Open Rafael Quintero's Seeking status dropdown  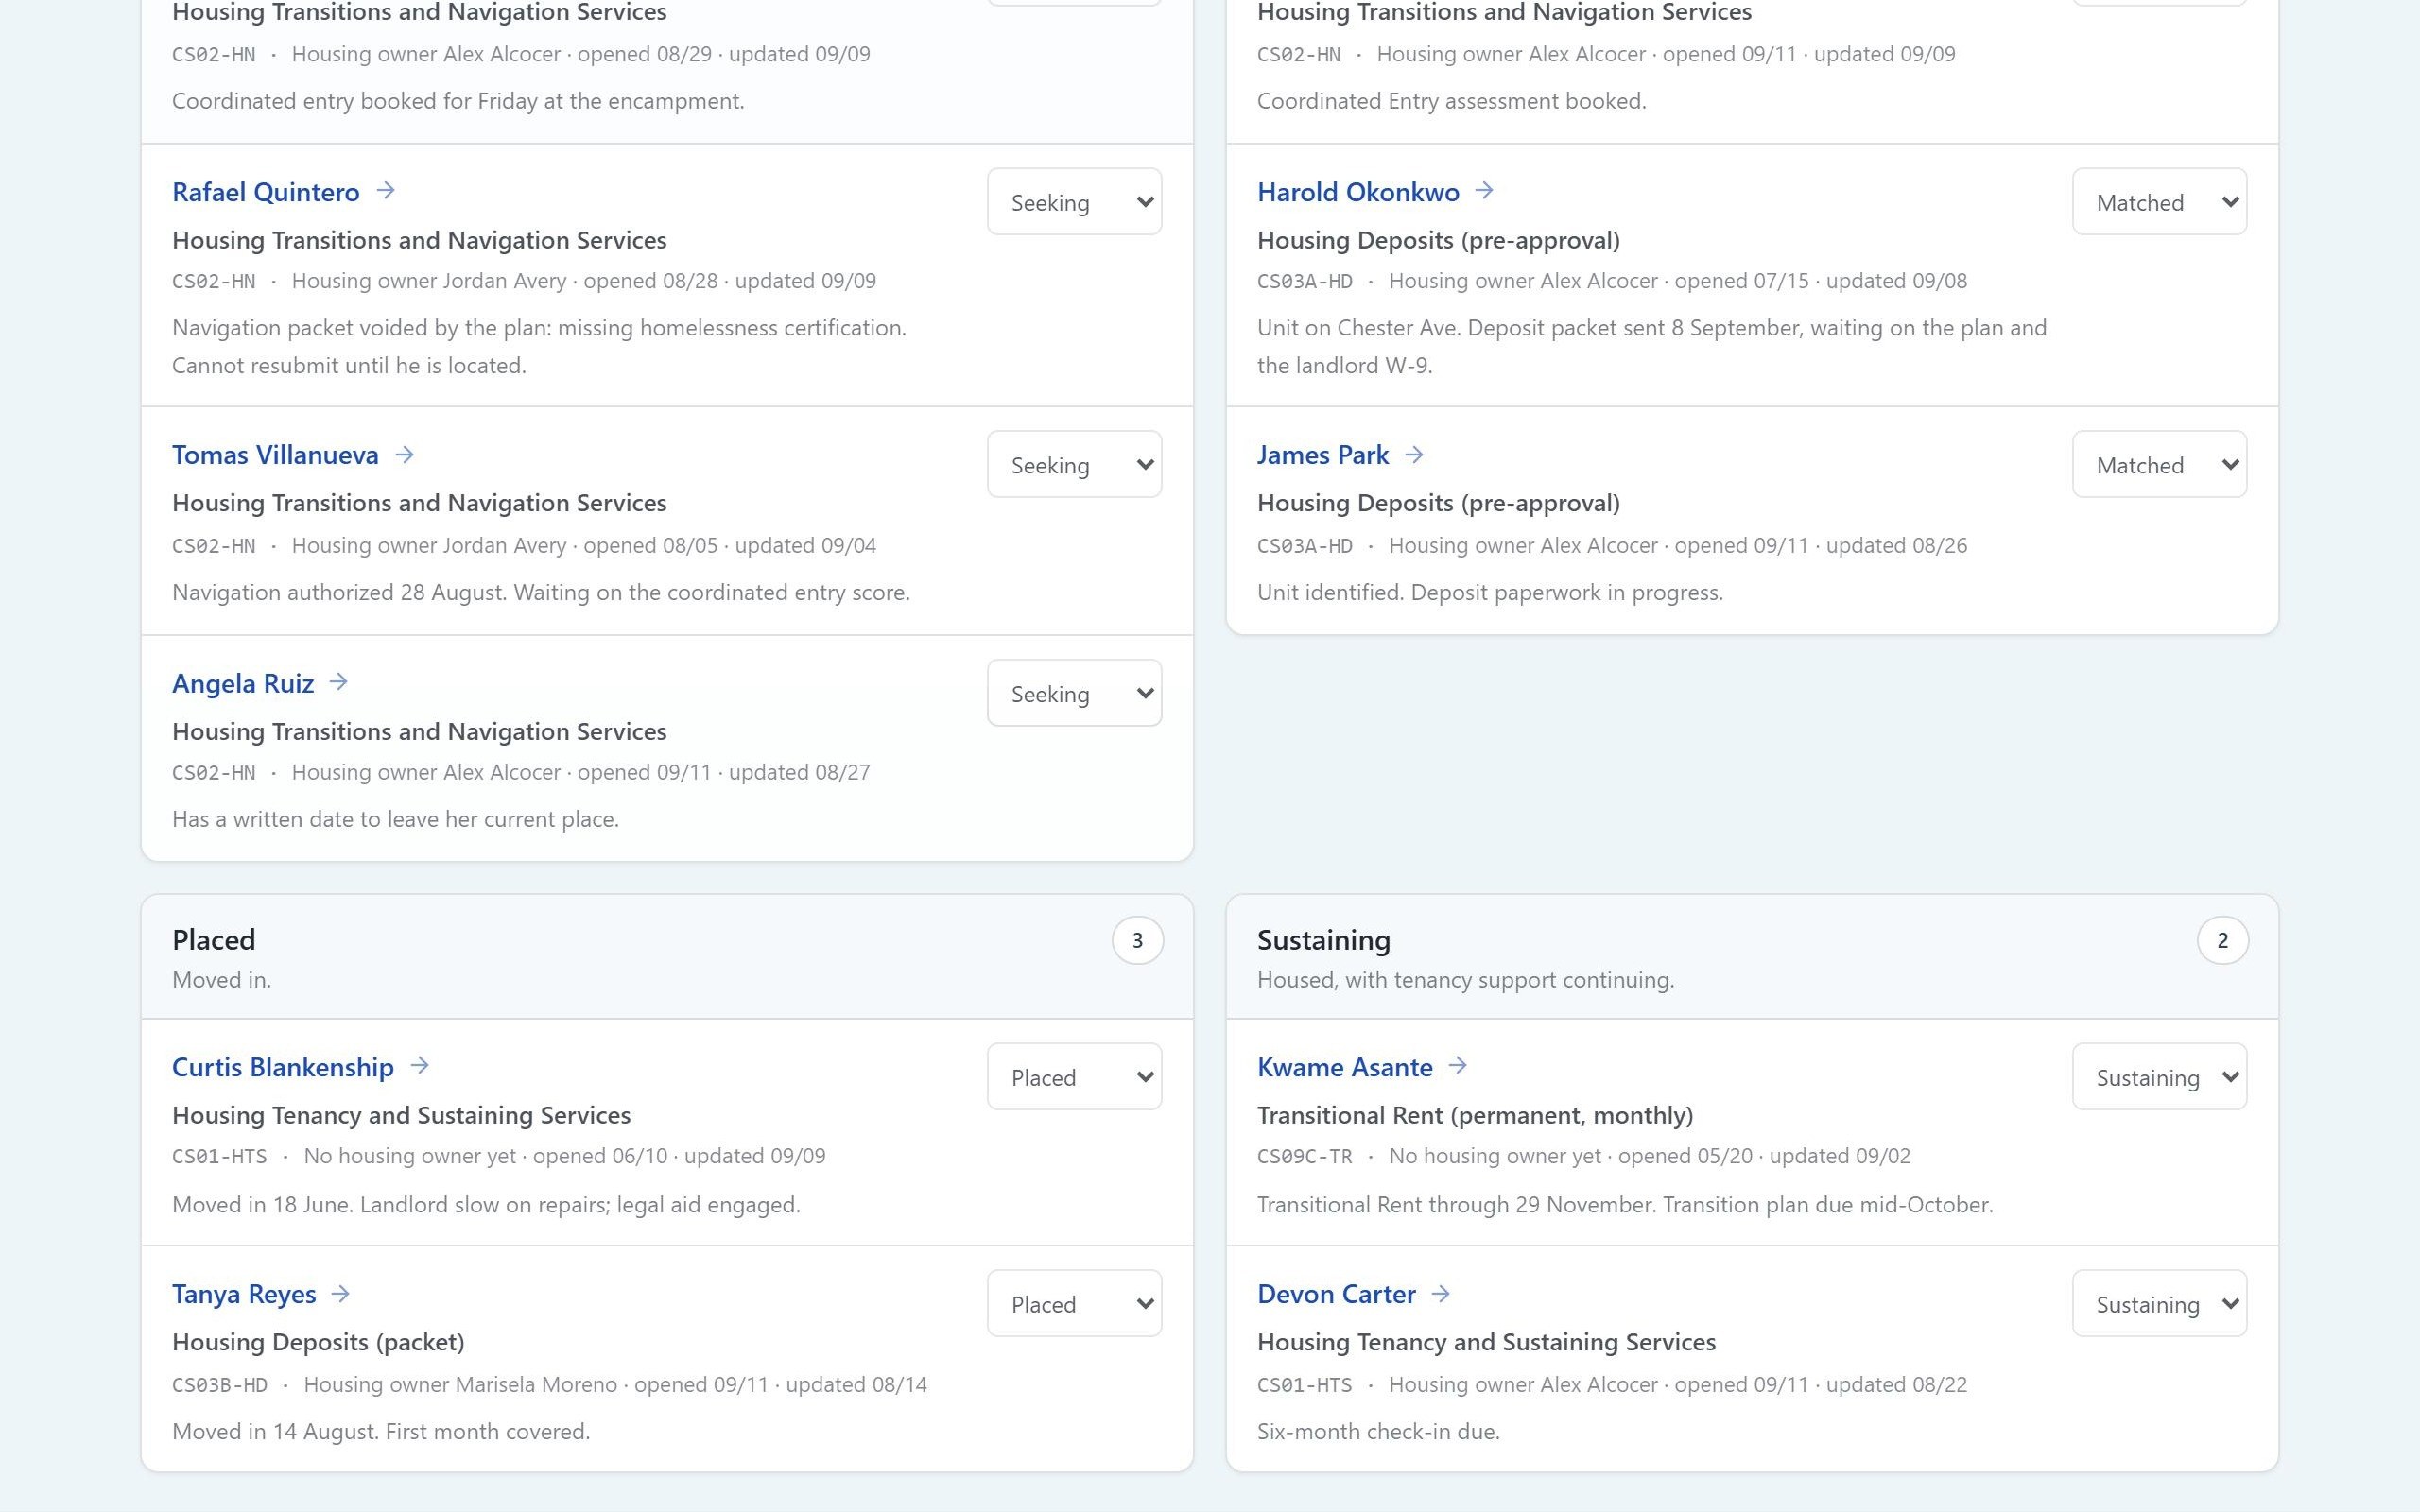1074,202
